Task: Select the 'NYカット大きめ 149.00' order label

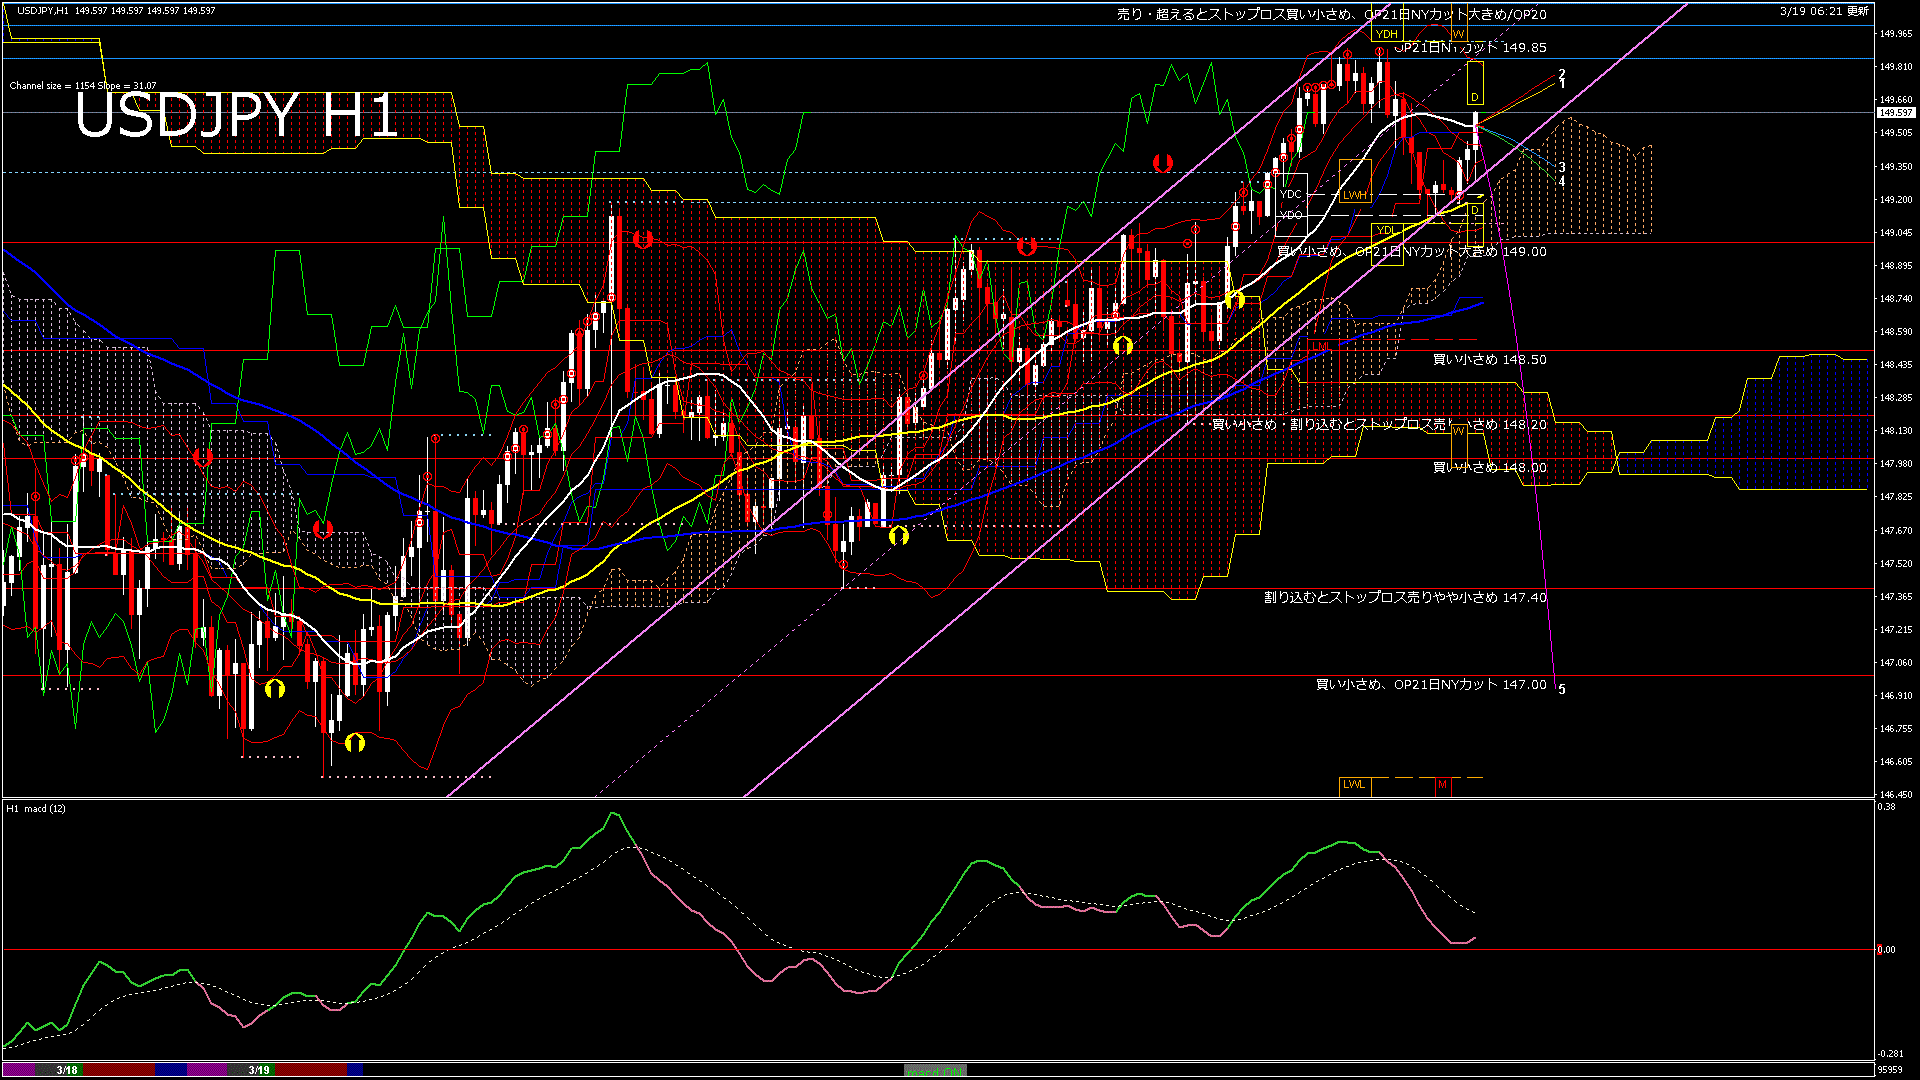Action: click(x=1412, y=252)
